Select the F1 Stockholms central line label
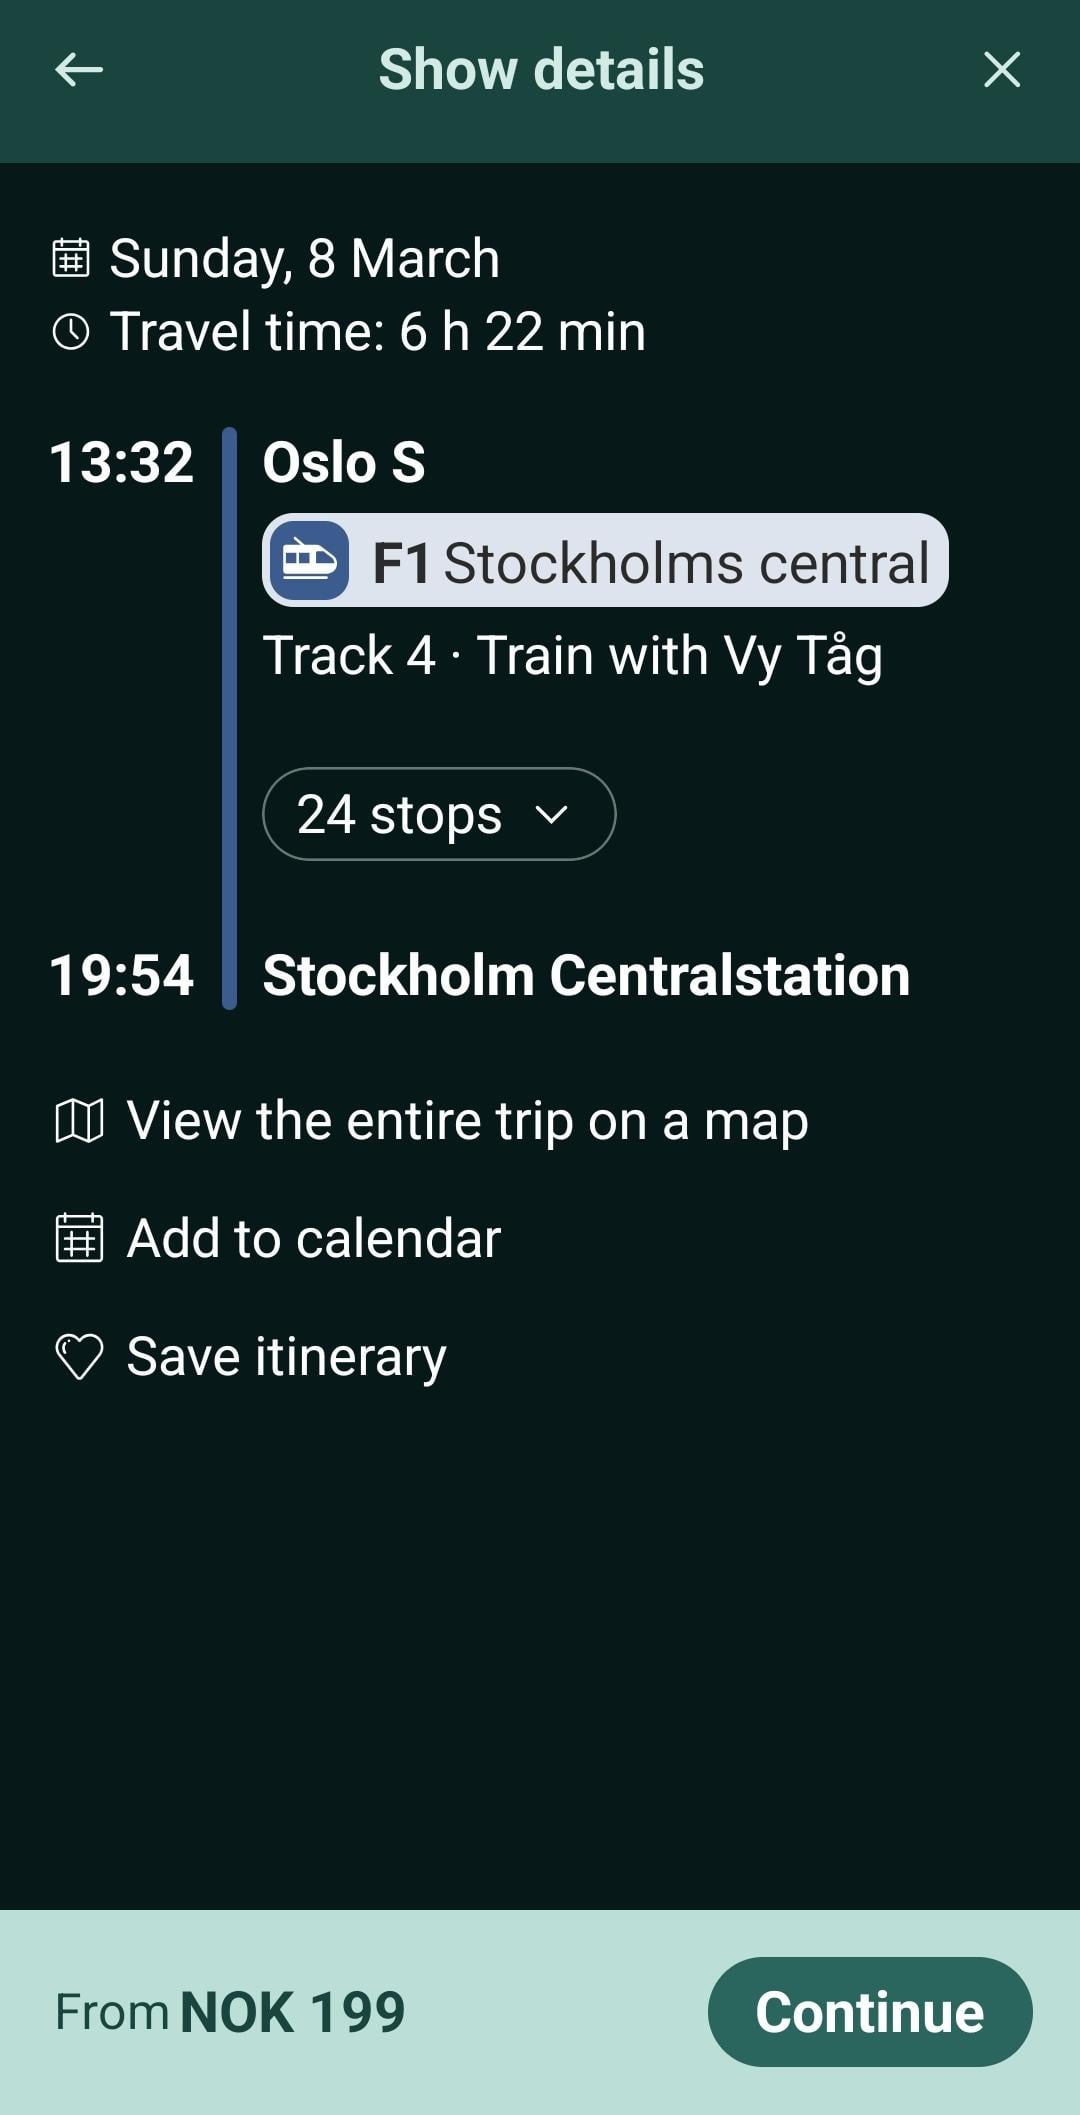1080x2115 pixels. (650, 562)
